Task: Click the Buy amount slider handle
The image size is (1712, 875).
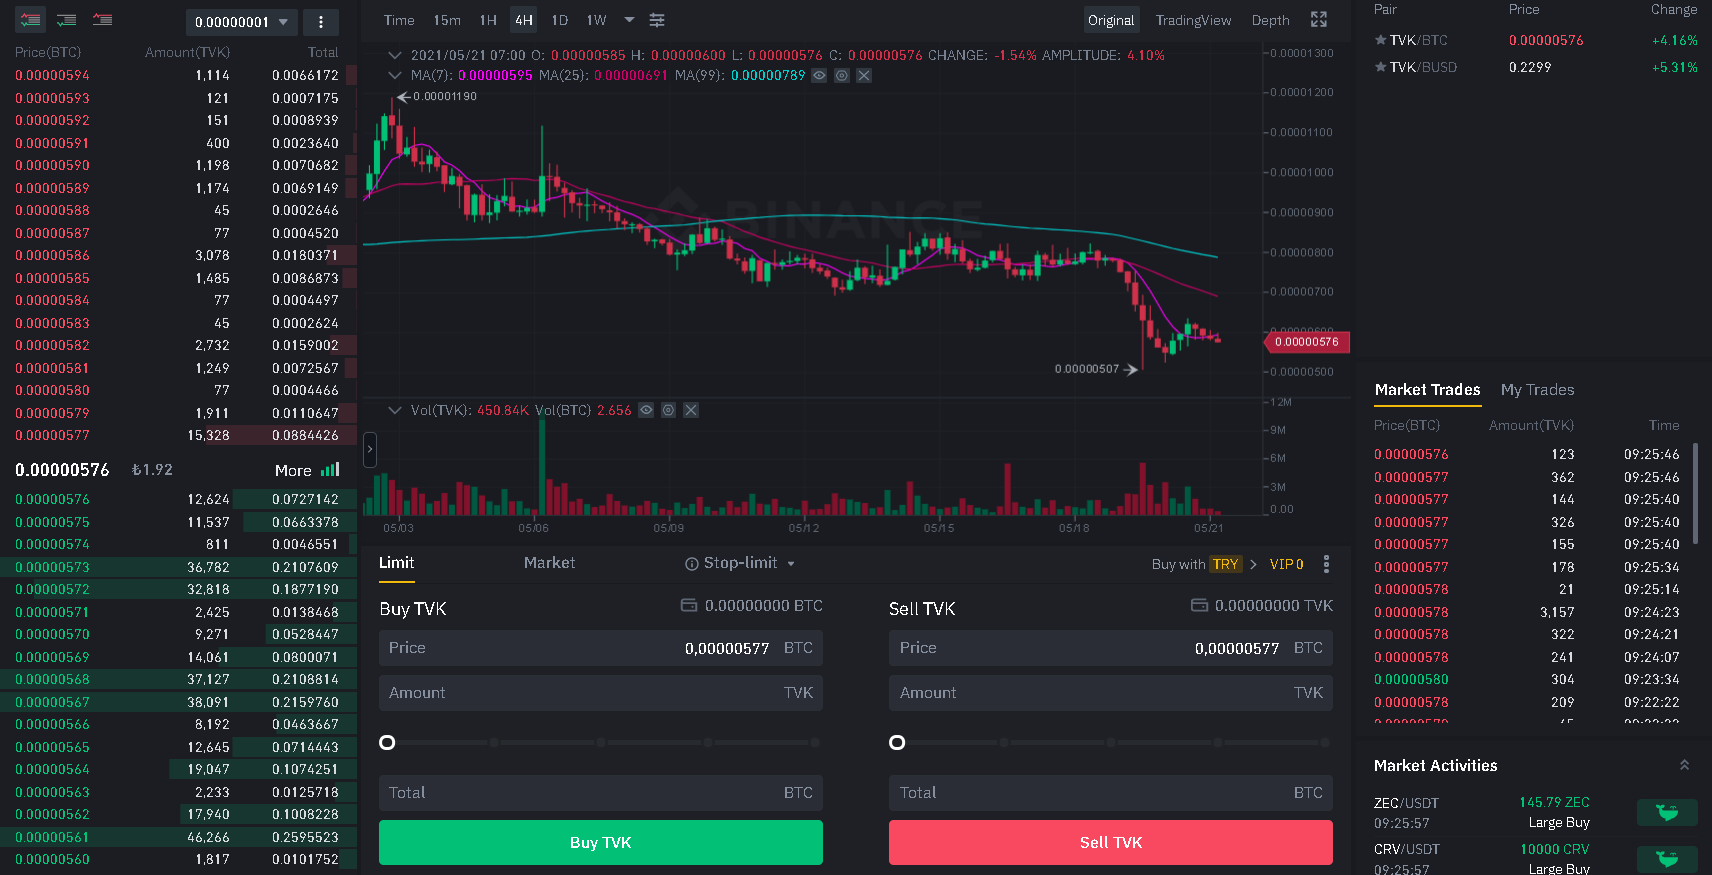Action: [x=387, y=742]
